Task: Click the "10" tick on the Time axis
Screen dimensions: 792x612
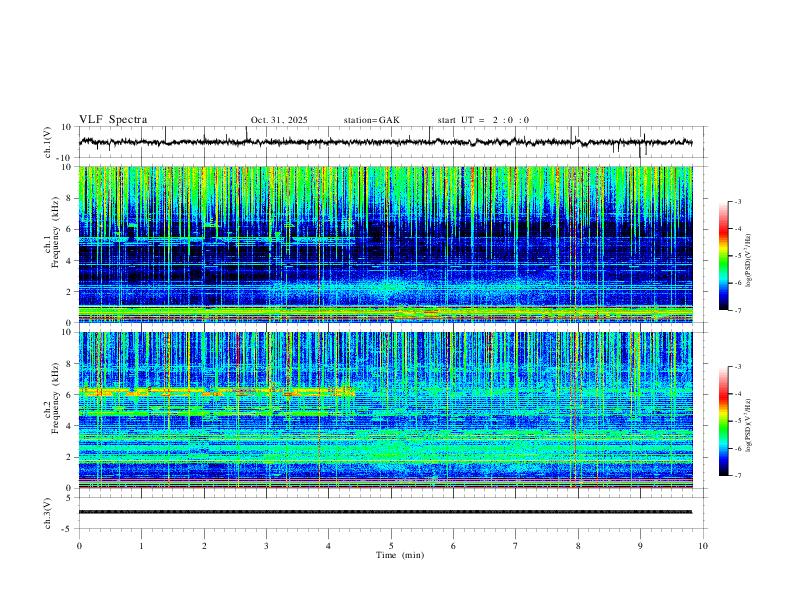Action: tap(703, 546)
